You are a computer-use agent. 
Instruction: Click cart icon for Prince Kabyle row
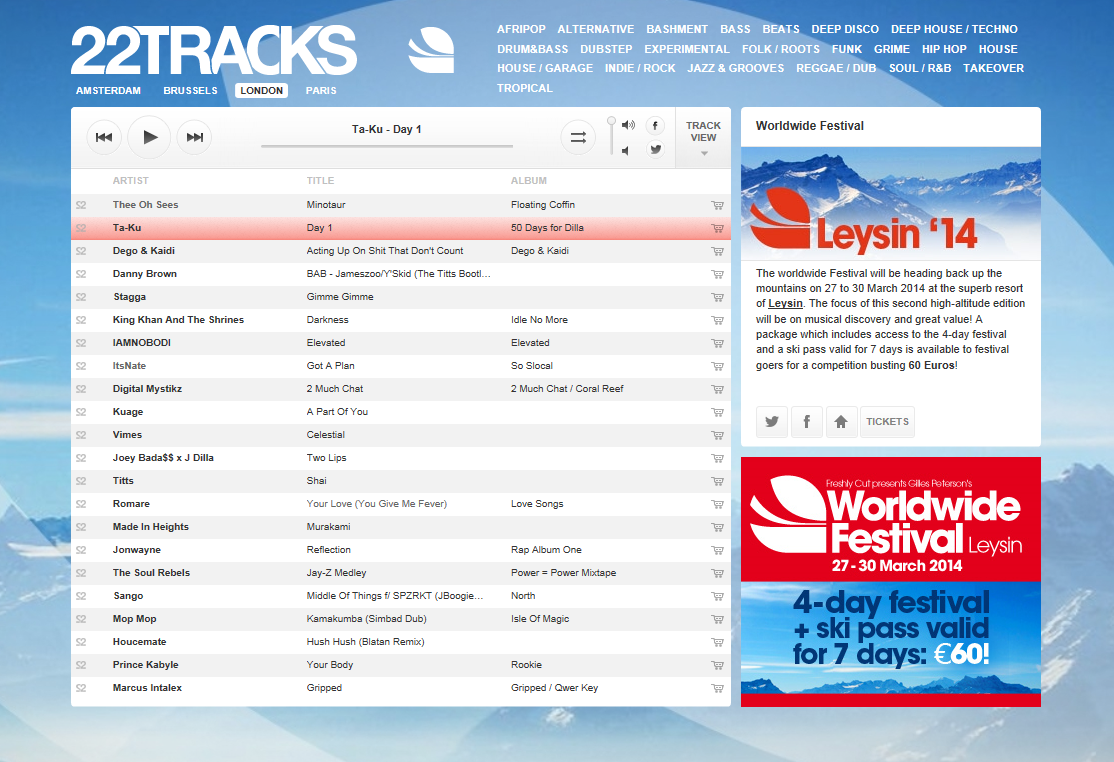[x=718, y=665]
